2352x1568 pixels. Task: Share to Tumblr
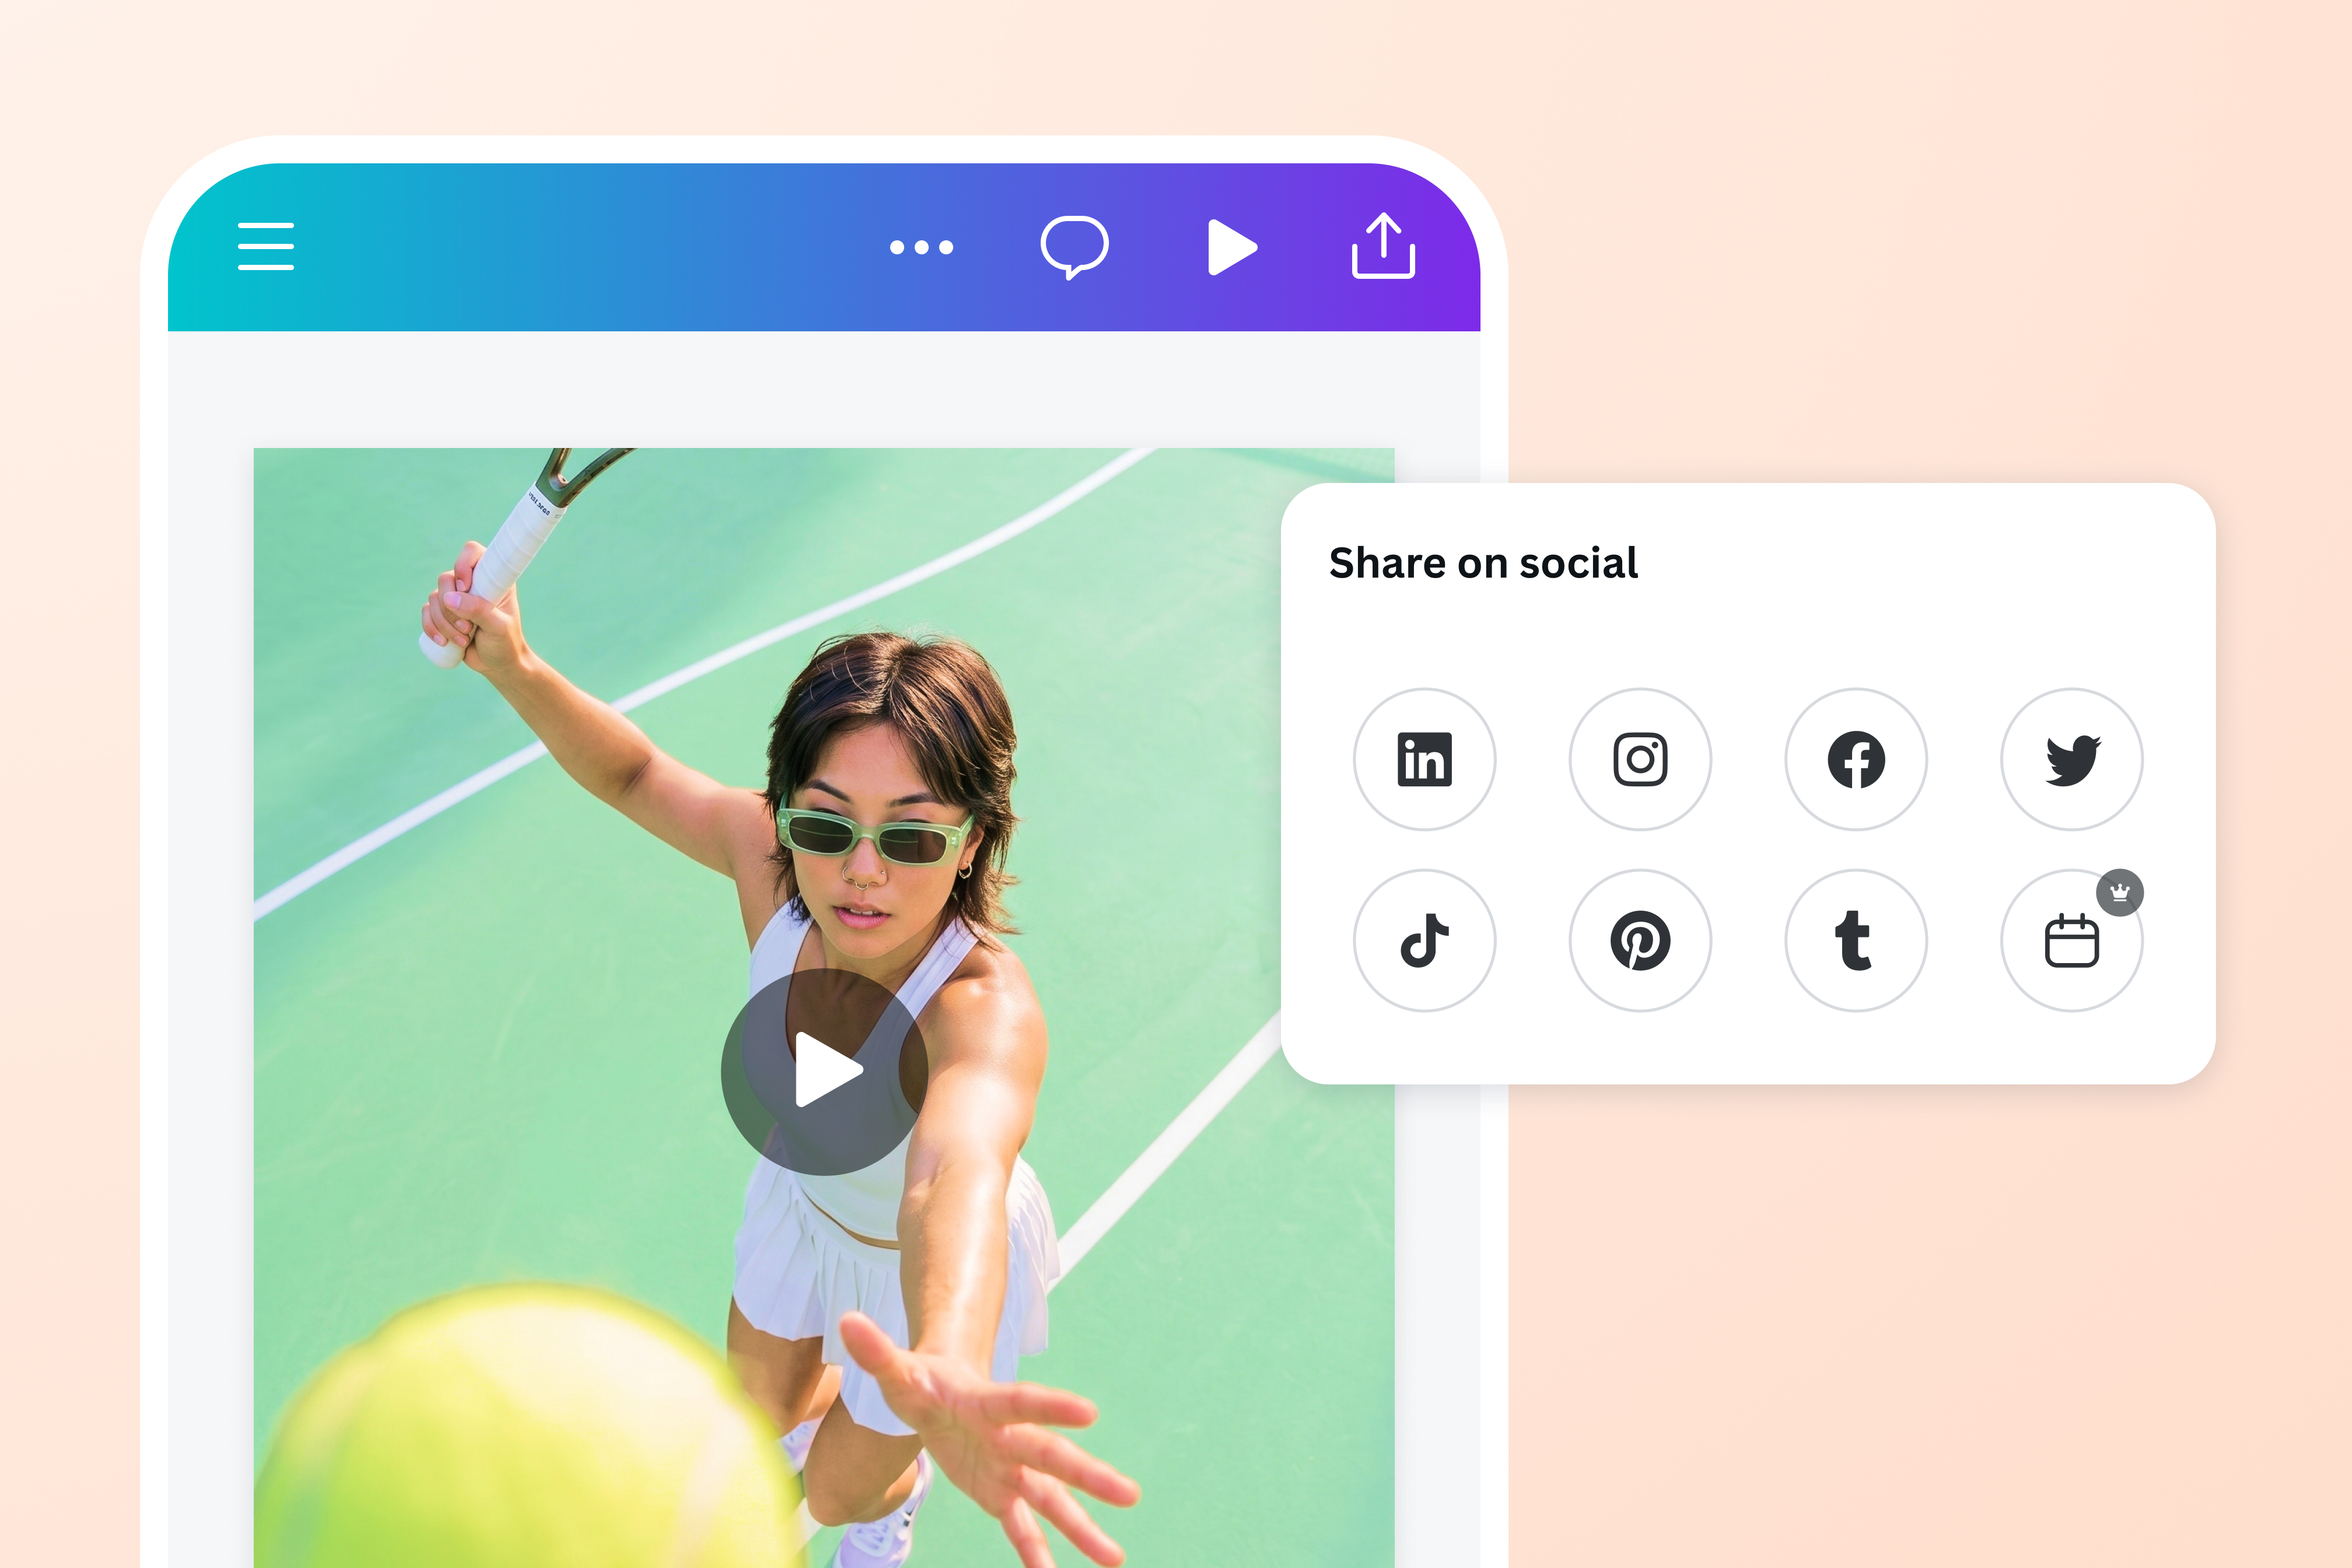click(x=1856, y=940)
